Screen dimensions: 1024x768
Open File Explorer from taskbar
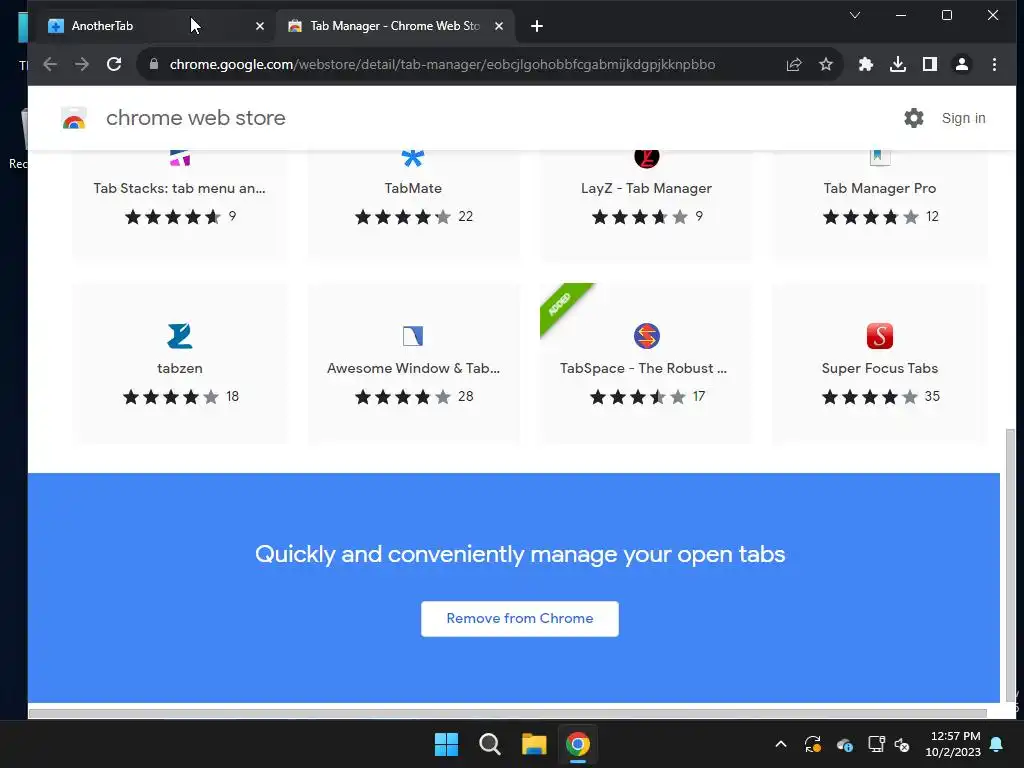pos(534,744)
